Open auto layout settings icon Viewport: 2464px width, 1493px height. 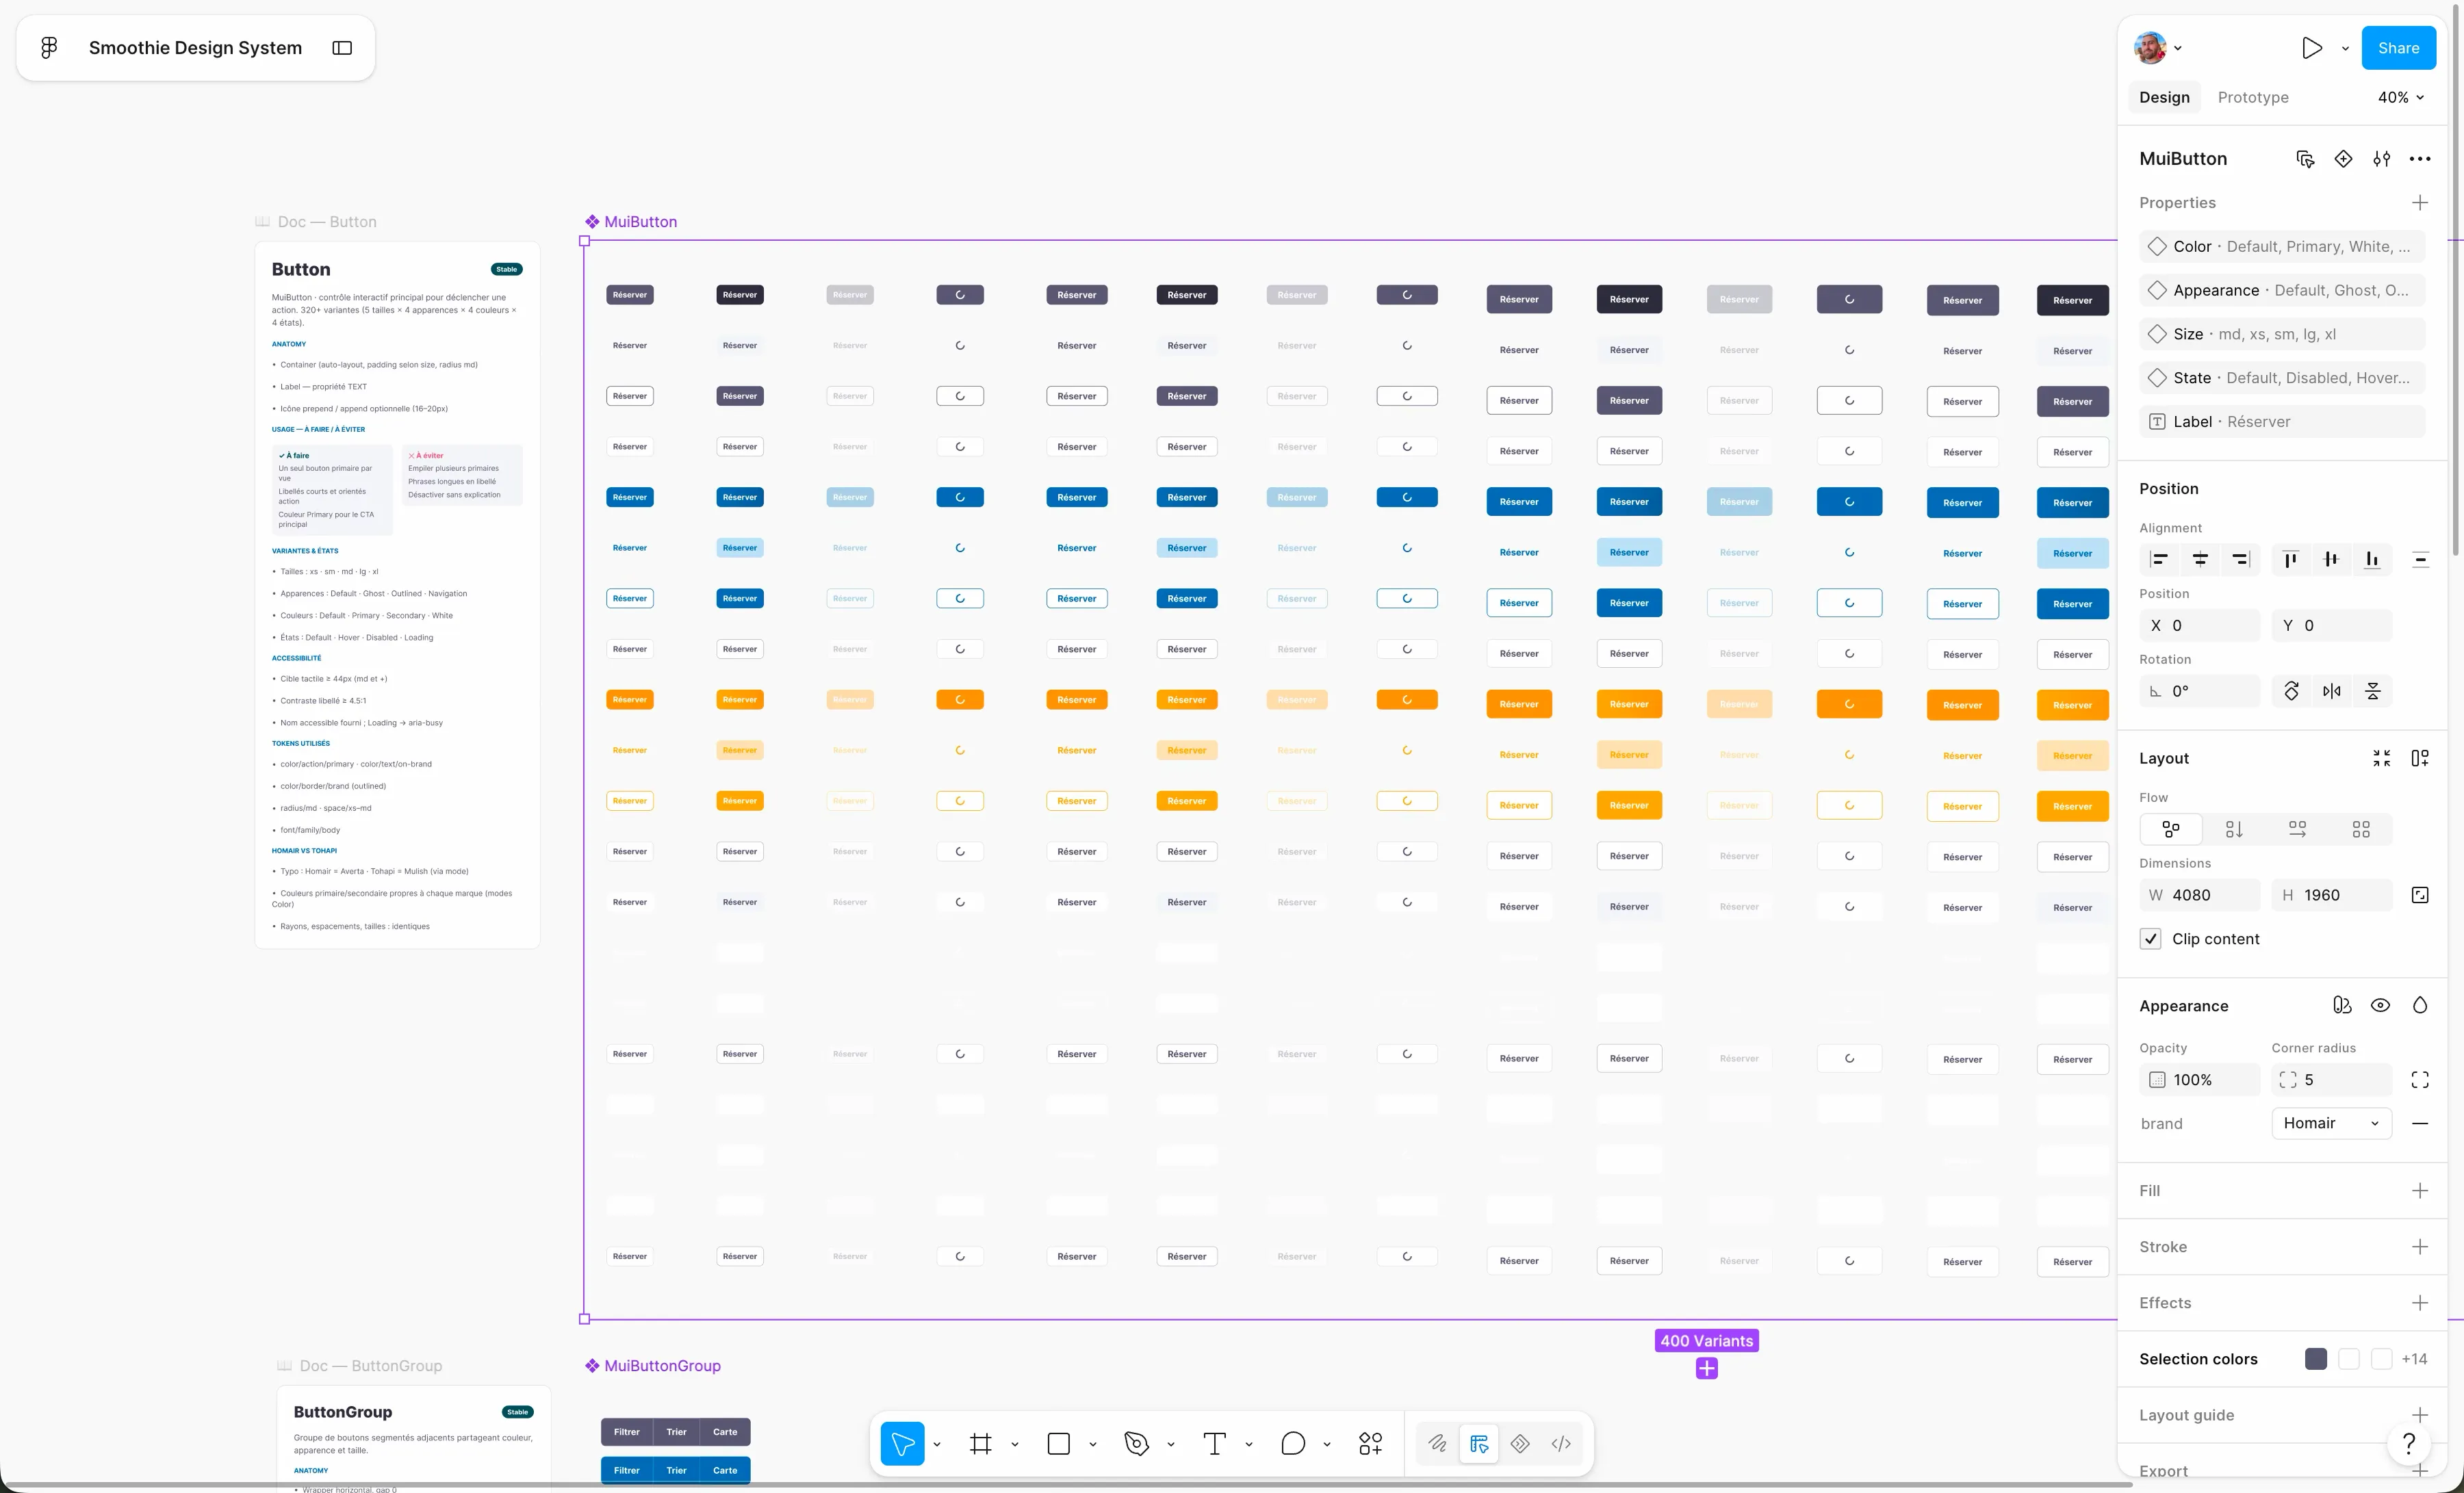2419,758
